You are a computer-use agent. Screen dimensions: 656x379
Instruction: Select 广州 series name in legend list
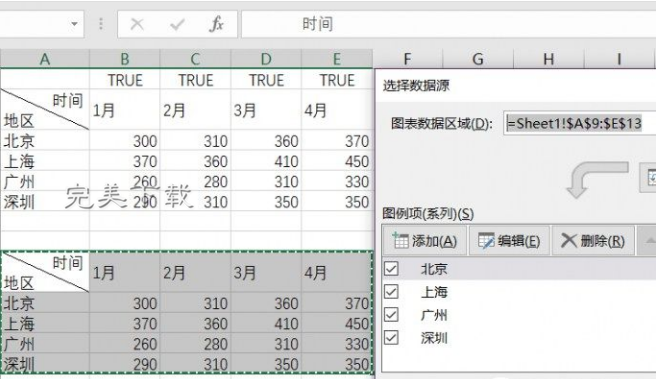coord(434,315)
